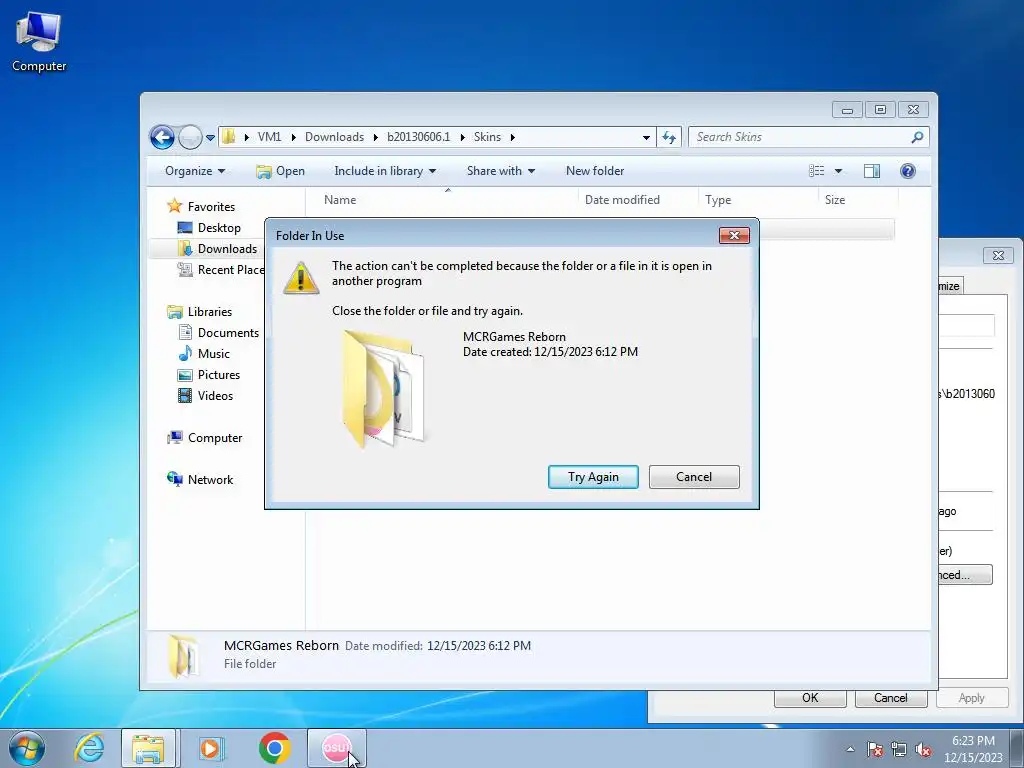
Task: Maximize the Skins Explorer window
Action: pyautogui.click(x=880, y=110)
